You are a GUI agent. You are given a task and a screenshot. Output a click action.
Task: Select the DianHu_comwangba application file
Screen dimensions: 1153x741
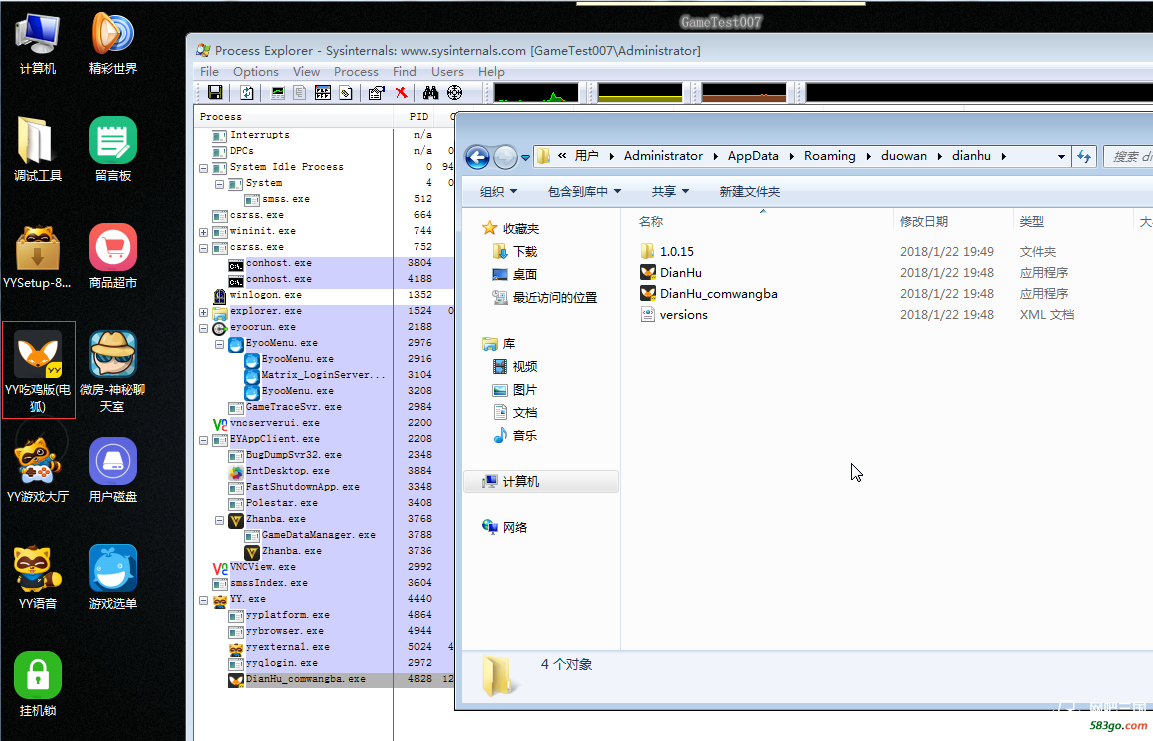pos(709,293)
